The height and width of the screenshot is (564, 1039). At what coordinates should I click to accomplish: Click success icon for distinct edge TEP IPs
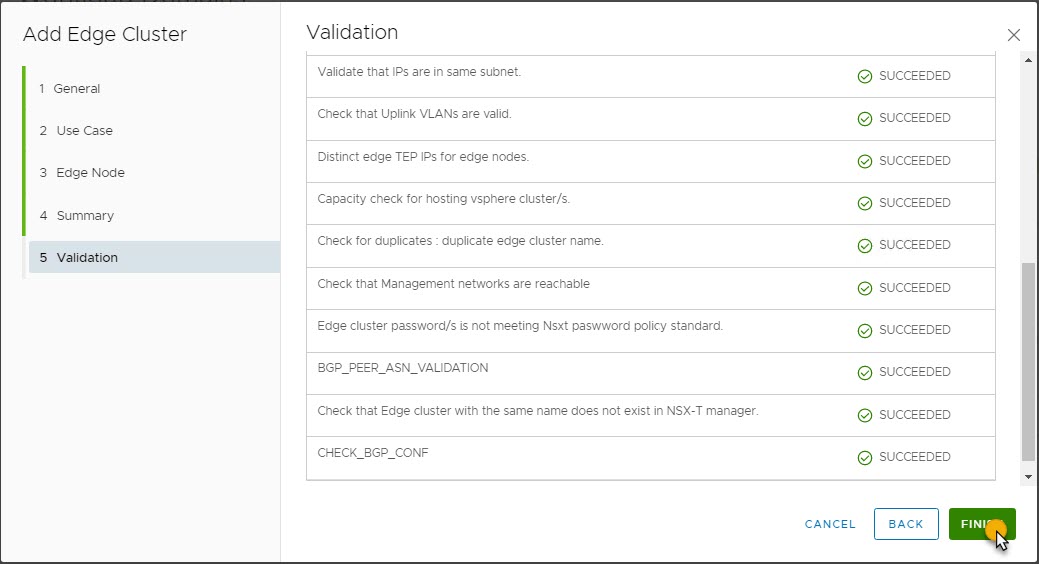(865, 161)
